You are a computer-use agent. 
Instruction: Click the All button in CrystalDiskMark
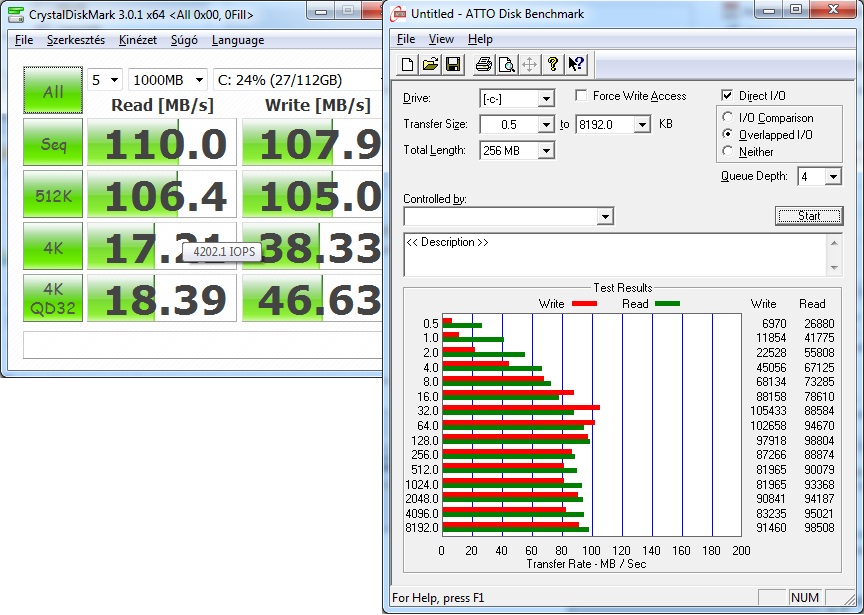click(x=53, y=91)
